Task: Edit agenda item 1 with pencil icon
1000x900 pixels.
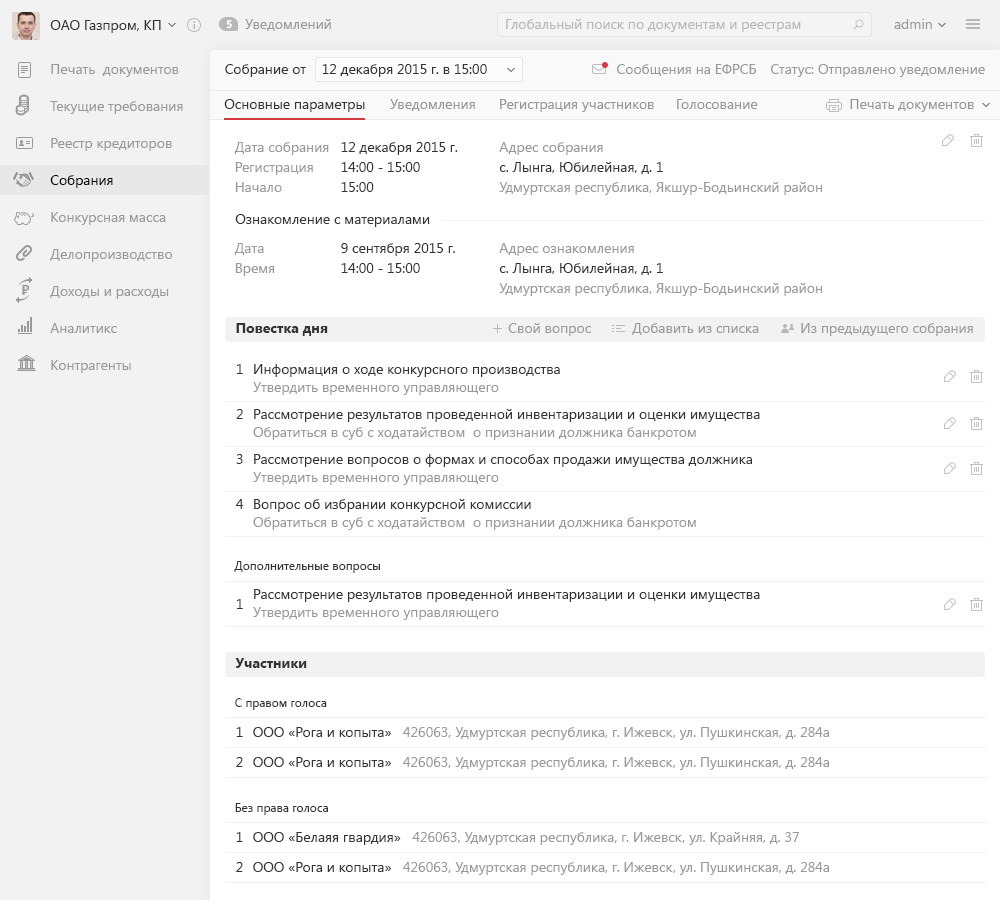Action: pyautogui.click(x=950, y=377)
